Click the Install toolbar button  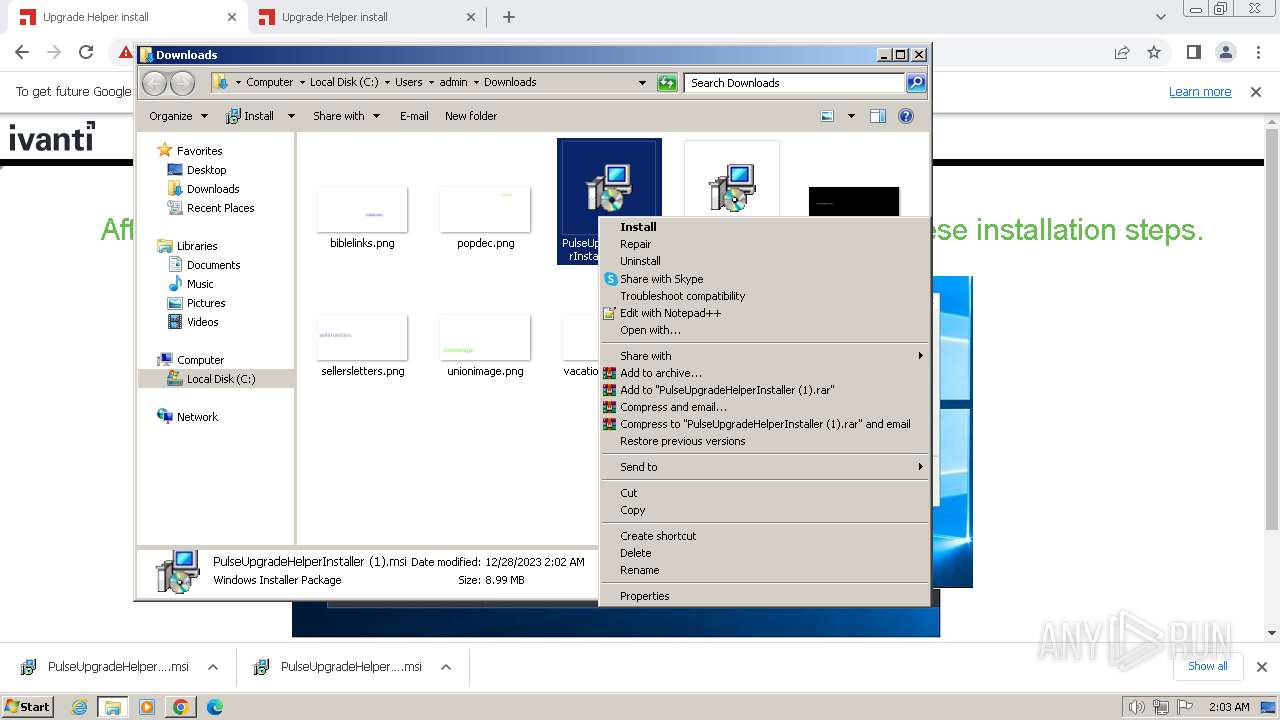click(x=250, y=116)
